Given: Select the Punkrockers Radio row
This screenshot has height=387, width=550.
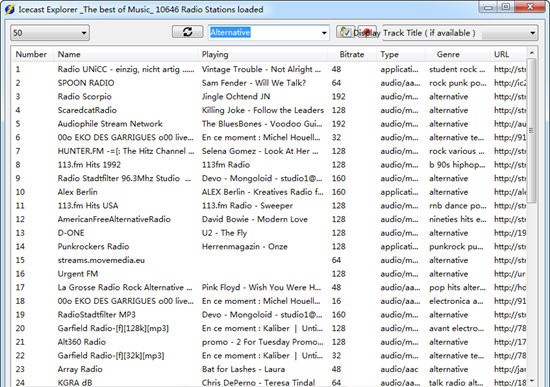Looking at the screenshot, I should point(269,247).
